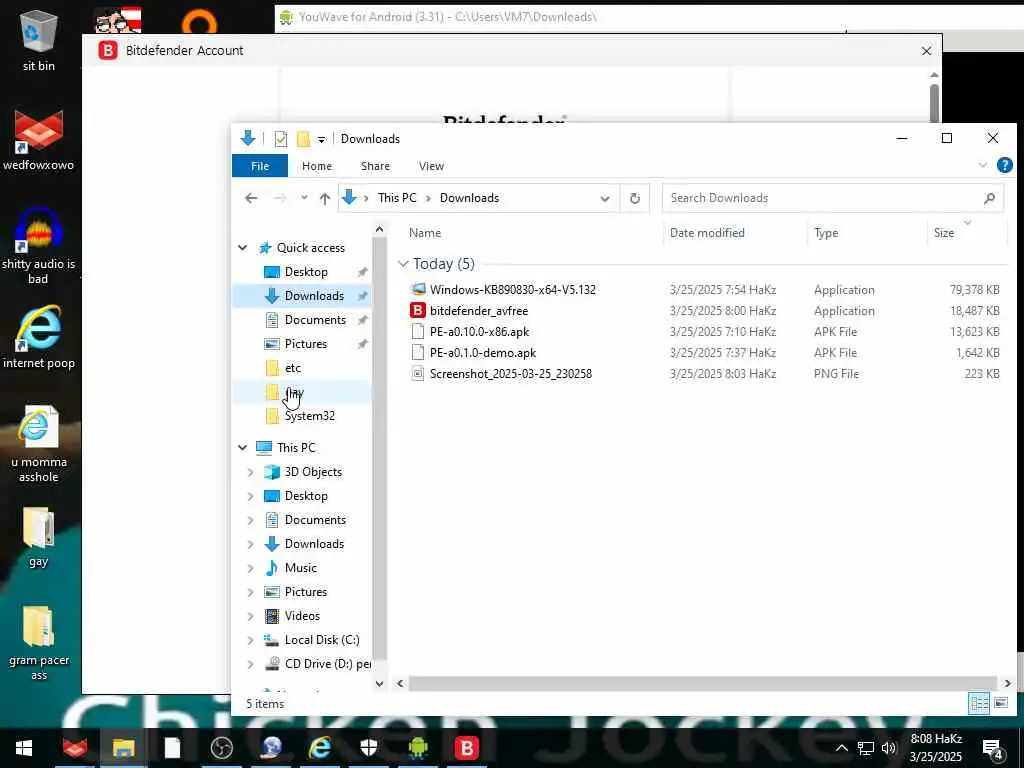Go up one folder level arrow

pyautogui.click(x=325, y=198)
